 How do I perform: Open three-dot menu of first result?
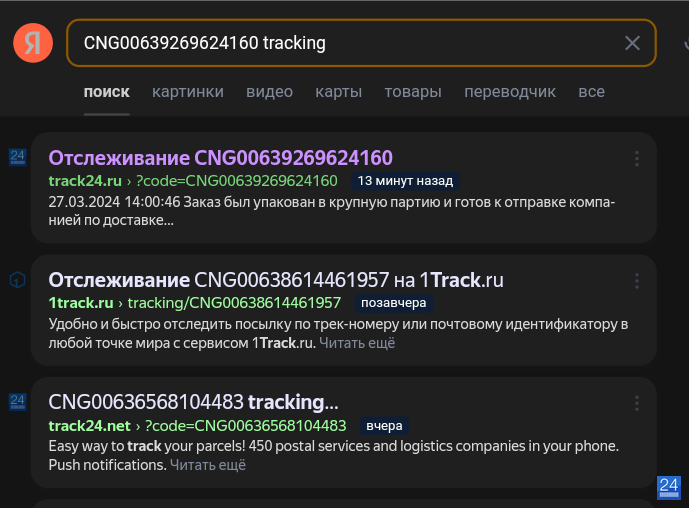tap(637, 159)
